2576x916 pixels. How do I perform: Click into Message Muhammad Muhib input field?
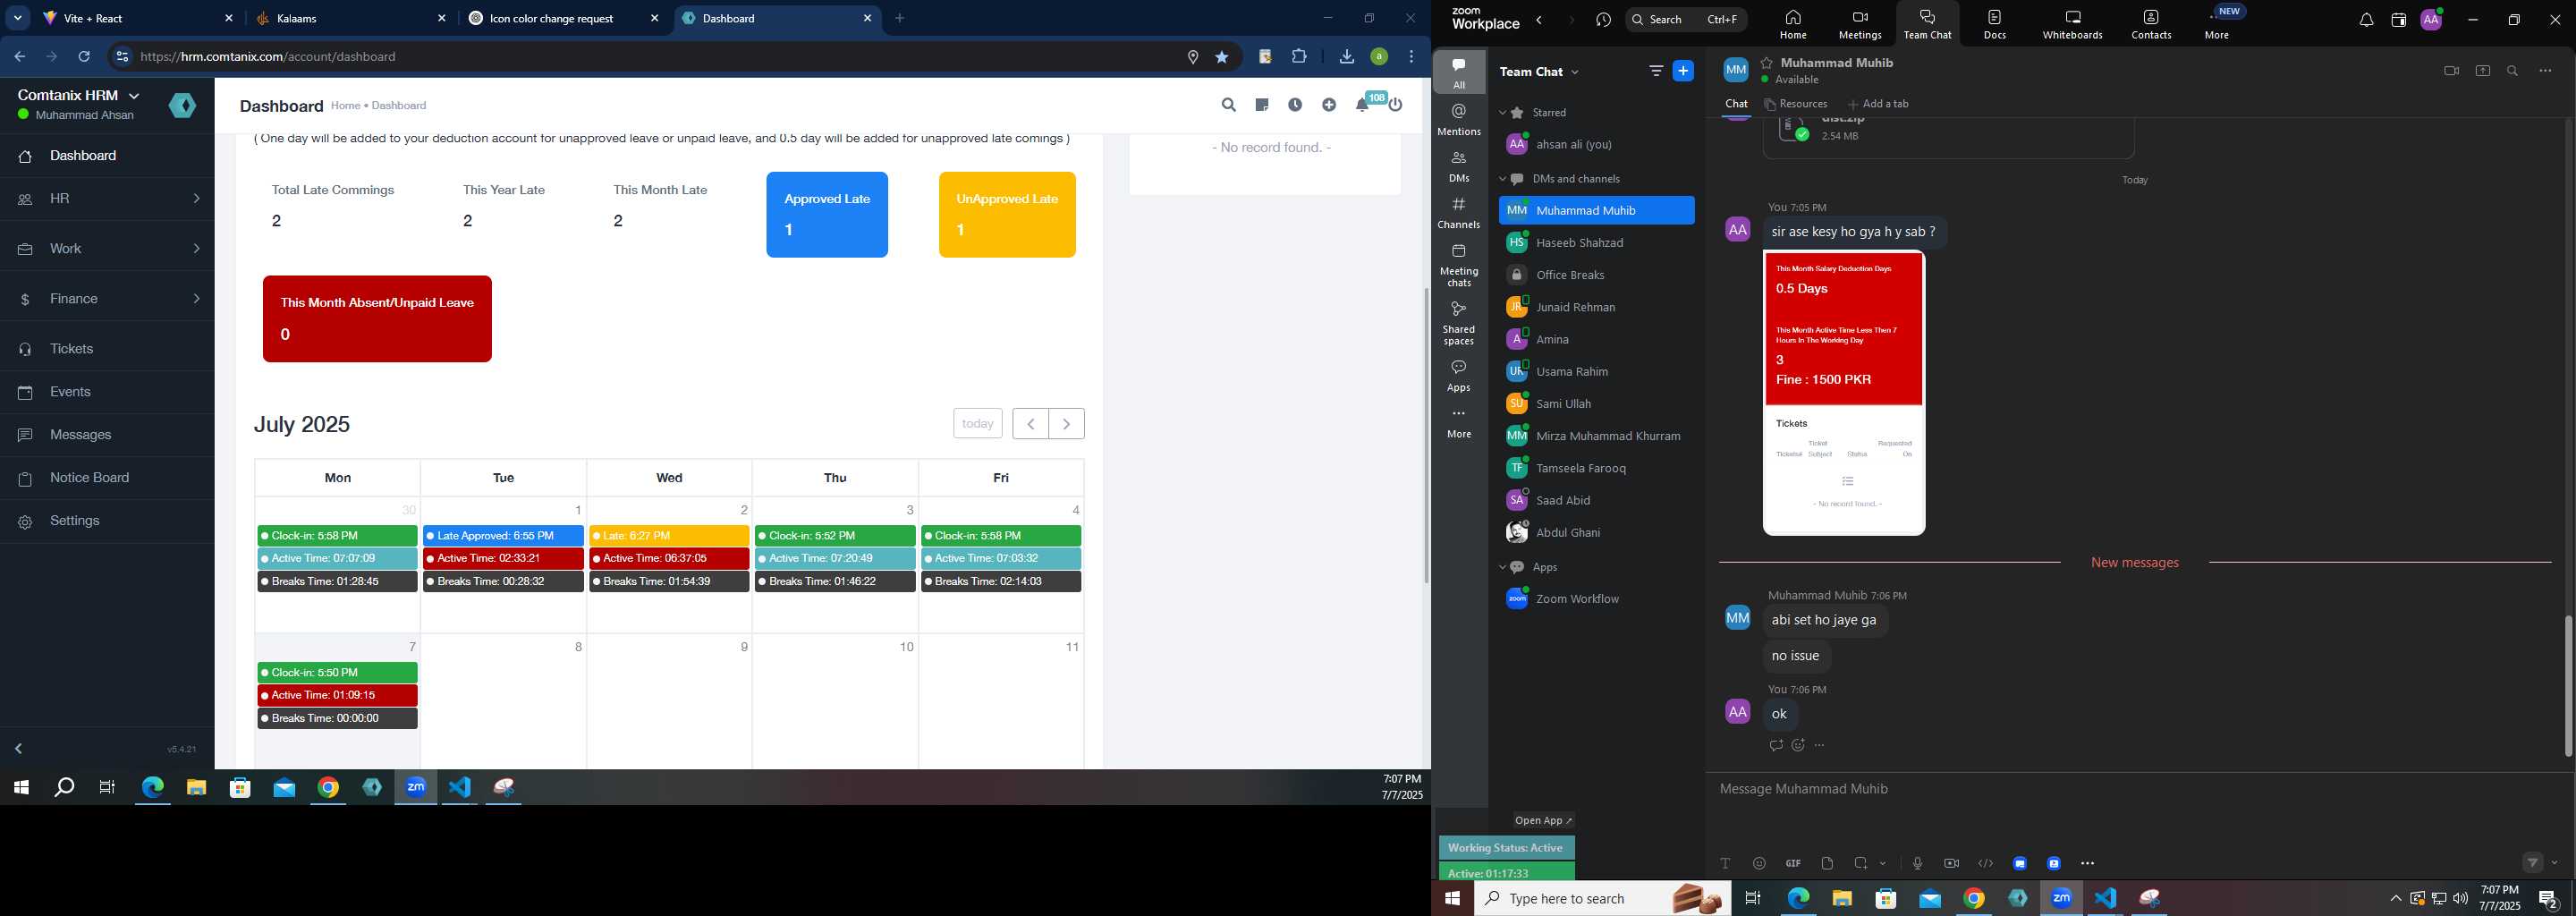click(2135, 790)
